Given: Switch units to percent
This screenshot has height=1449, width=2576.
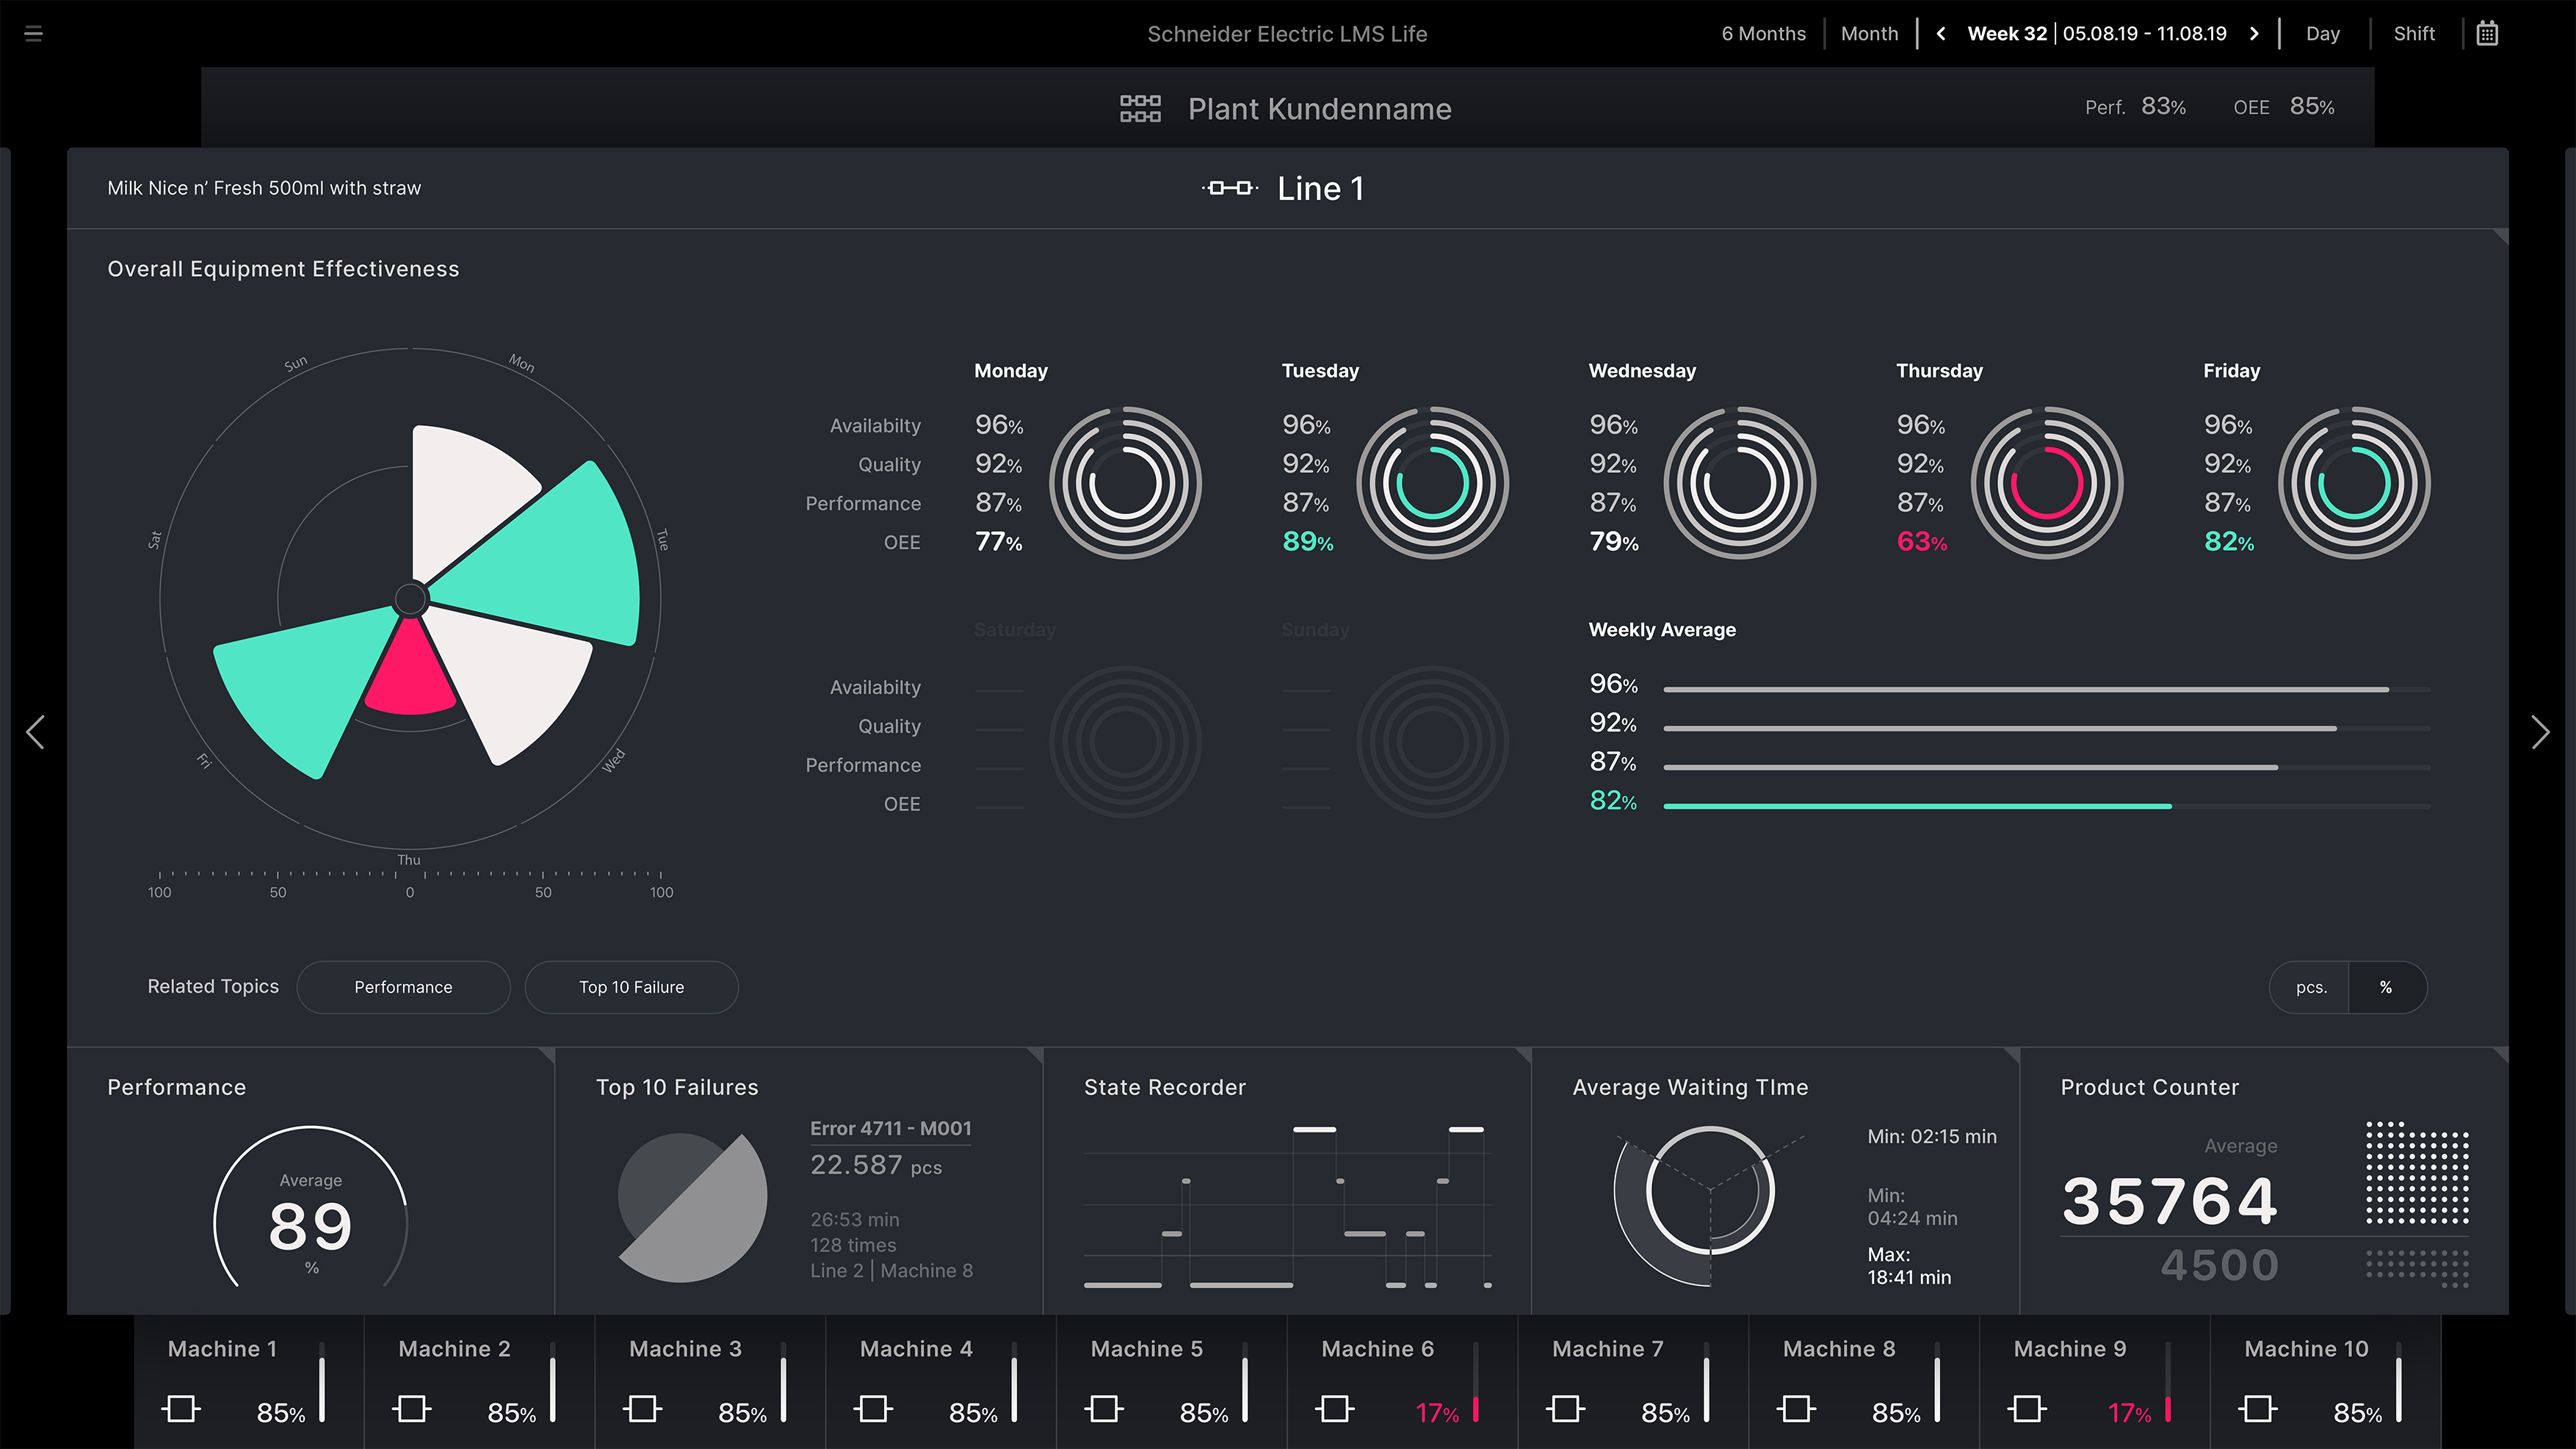Looking at the screenshot, I should (x=2387, y=987).
